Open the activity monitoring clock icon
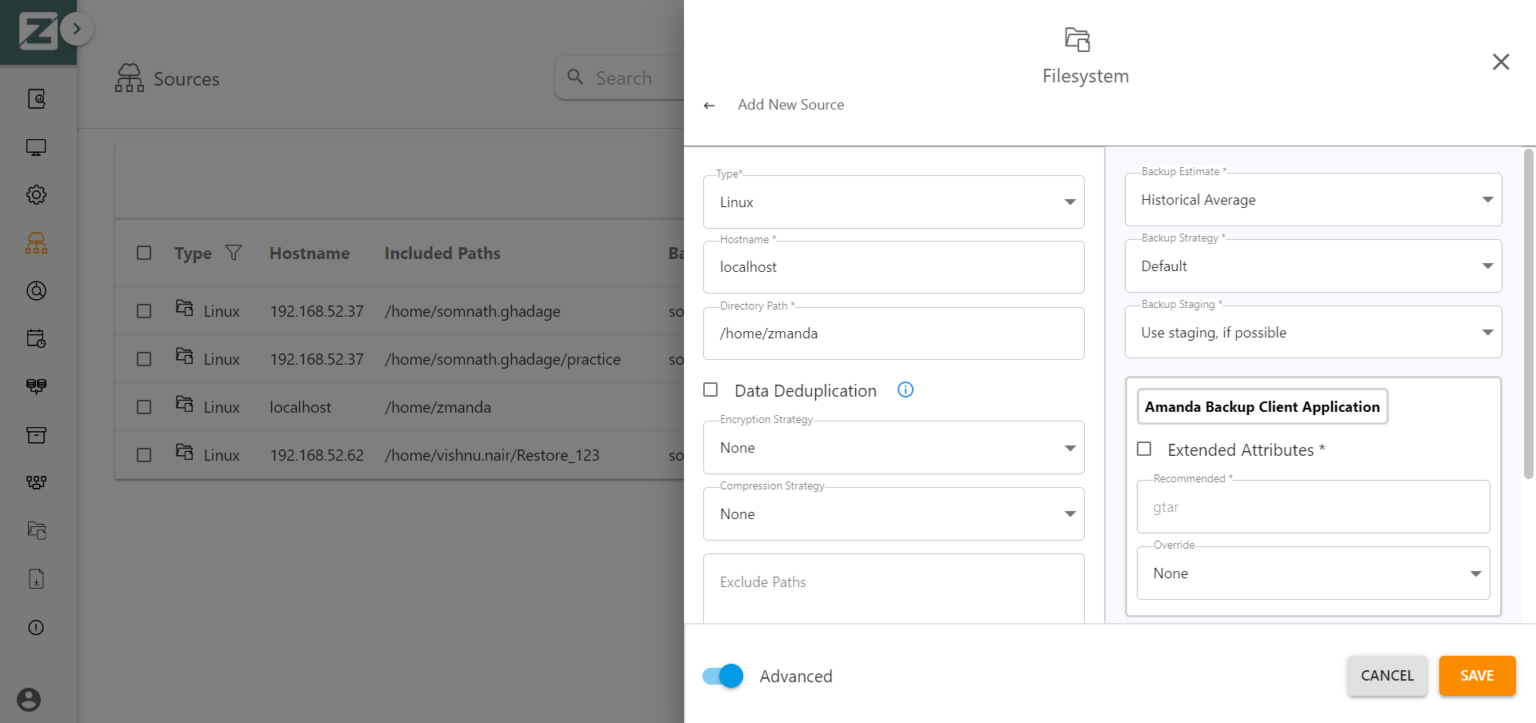This screenshot has height=723, width=1536. (x=36, y=291)
